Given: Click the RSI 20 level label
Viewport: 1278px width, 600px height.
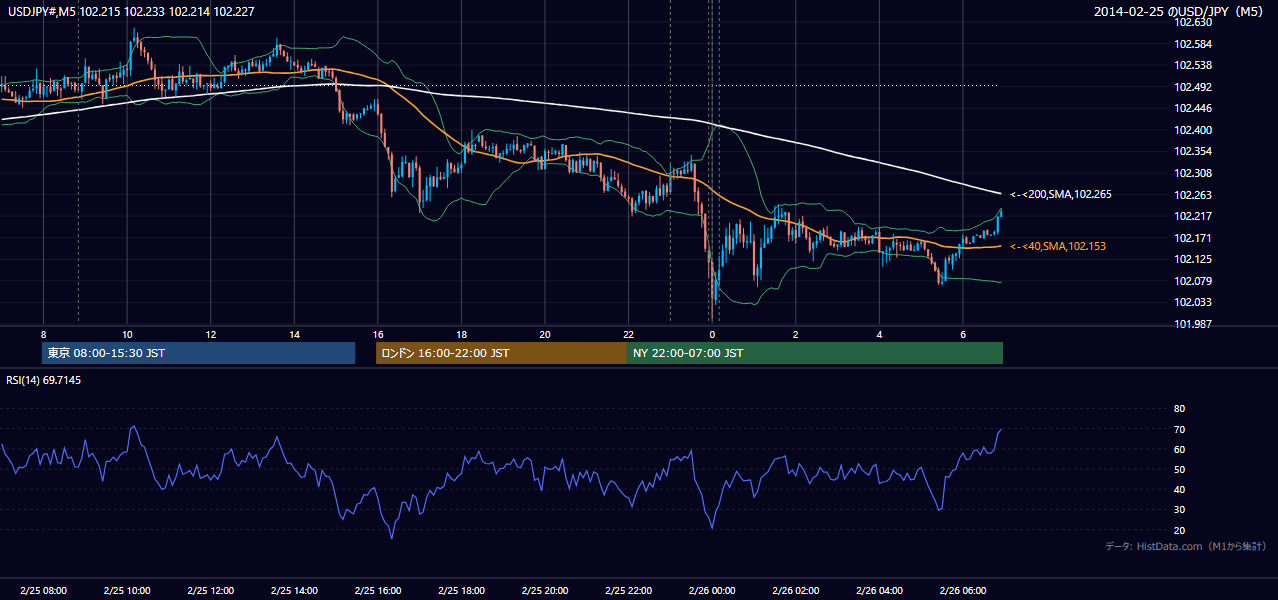Looking at the screenshot, I should (x=1179, y=530).
